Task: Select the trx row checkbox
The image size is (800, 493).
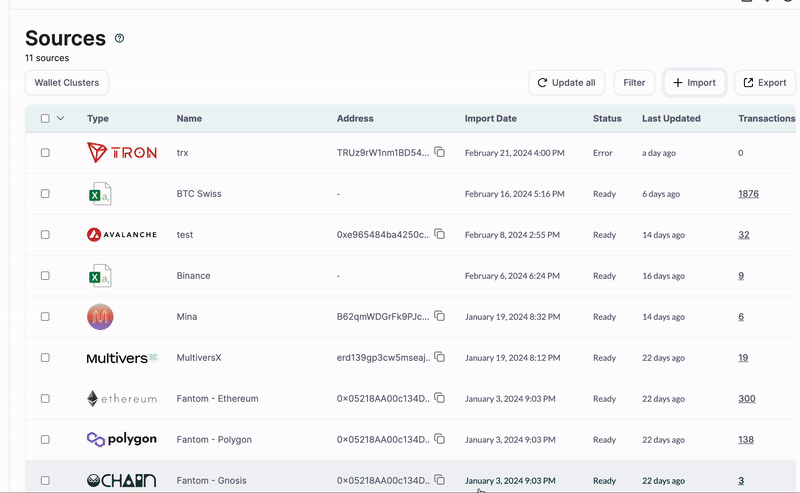Action: pyautogui.click(x=45, y=153)
